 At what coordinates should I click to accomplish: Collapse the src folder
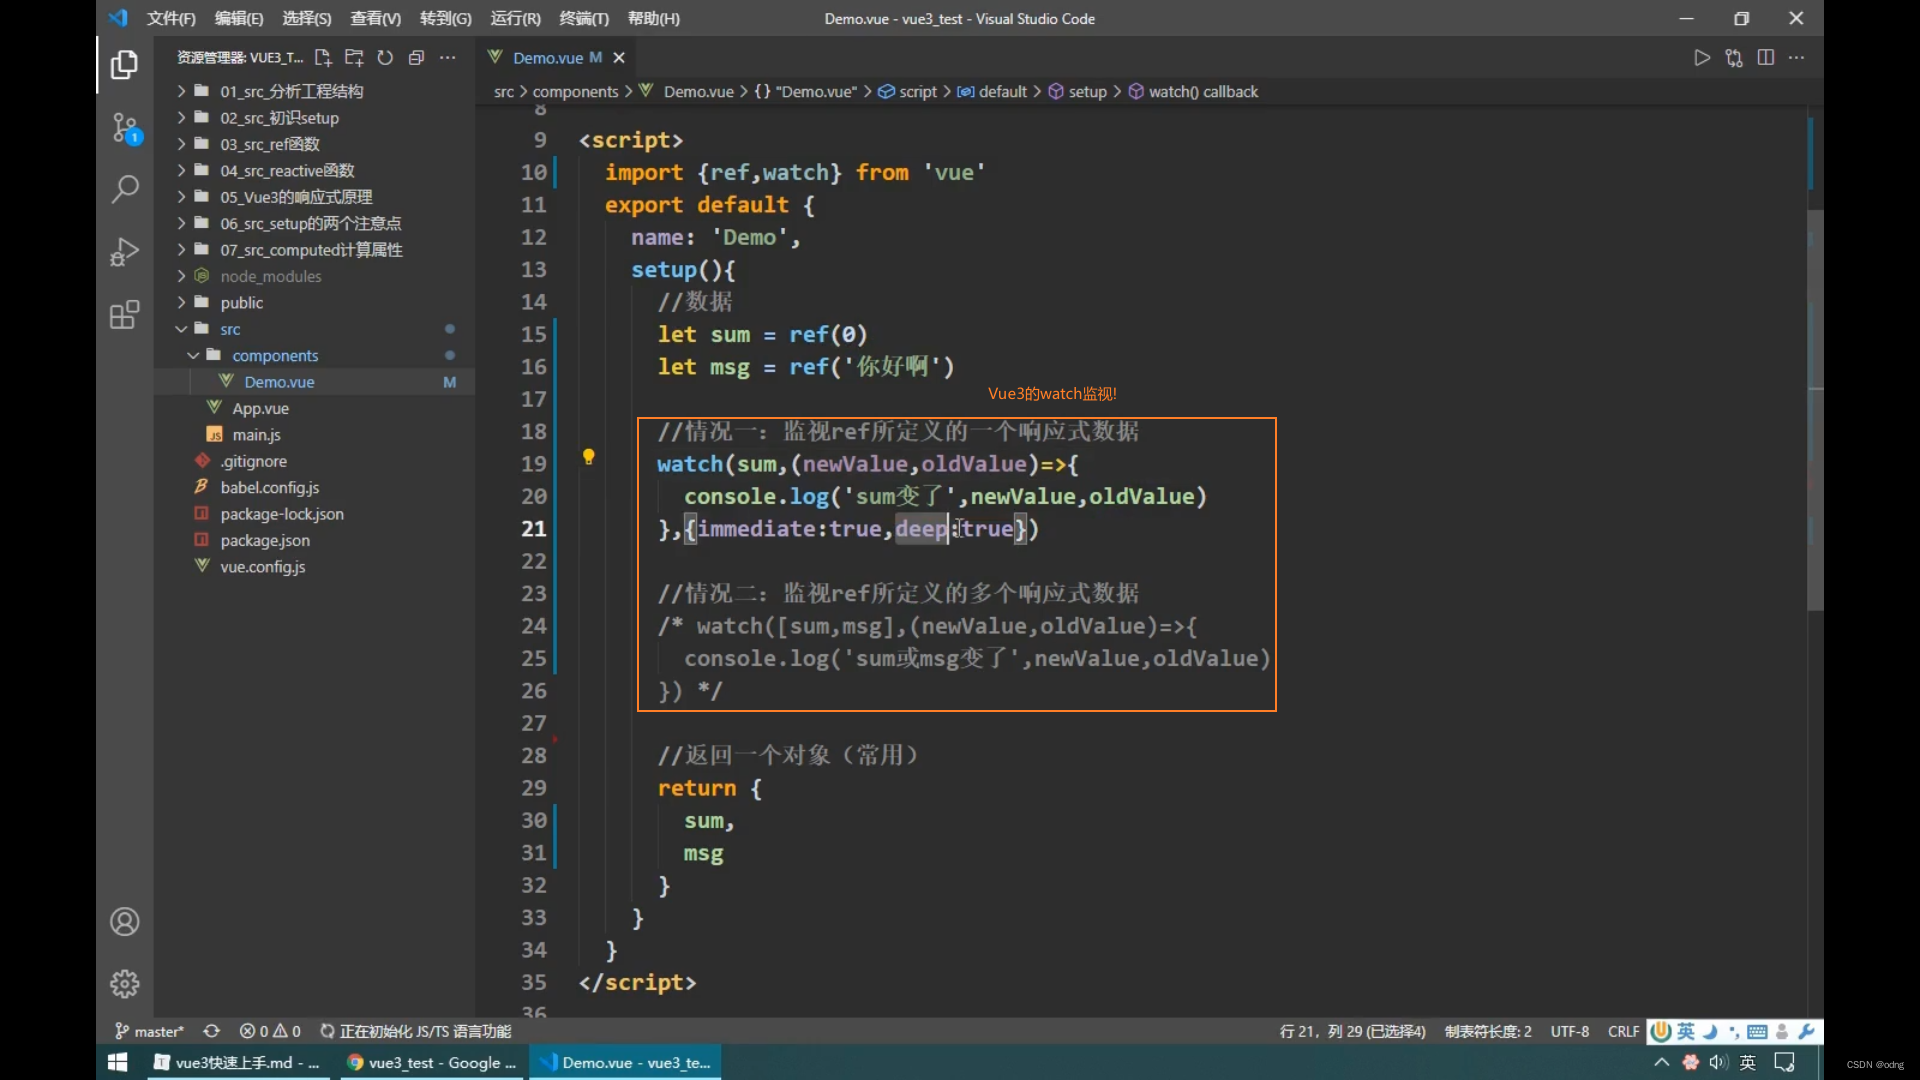pyautogui.click(x=314, y=329)
